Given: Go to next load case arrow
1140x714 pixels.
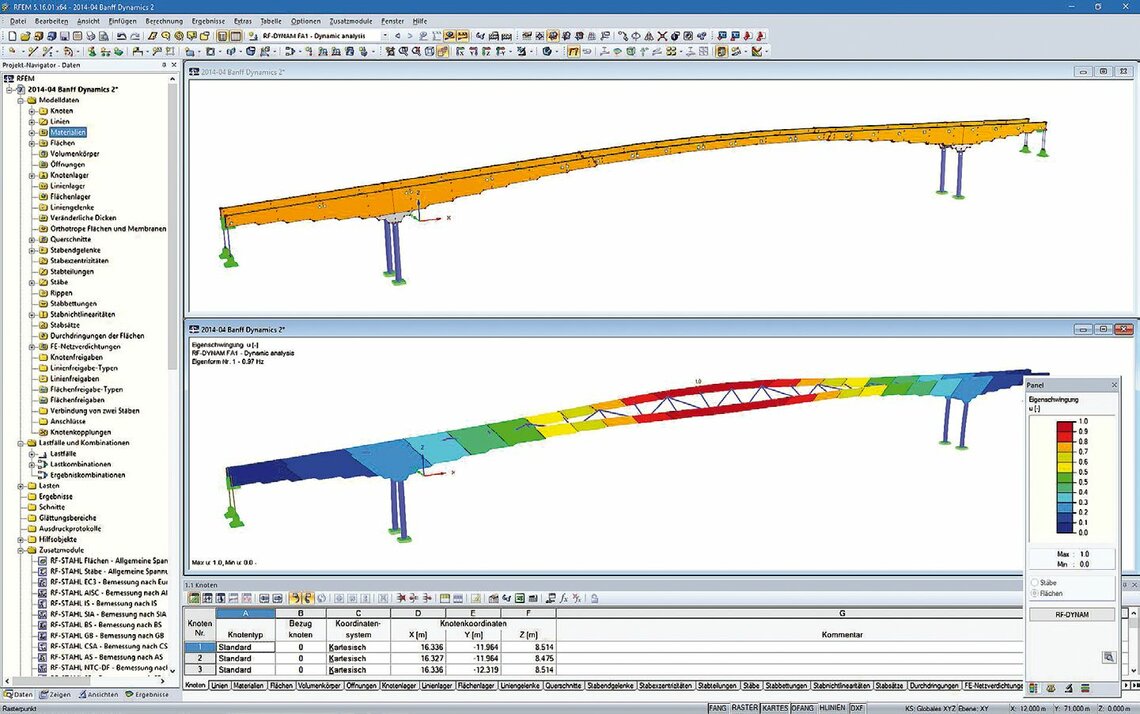Looking at the screenshot, I should [x=409, y=36].
